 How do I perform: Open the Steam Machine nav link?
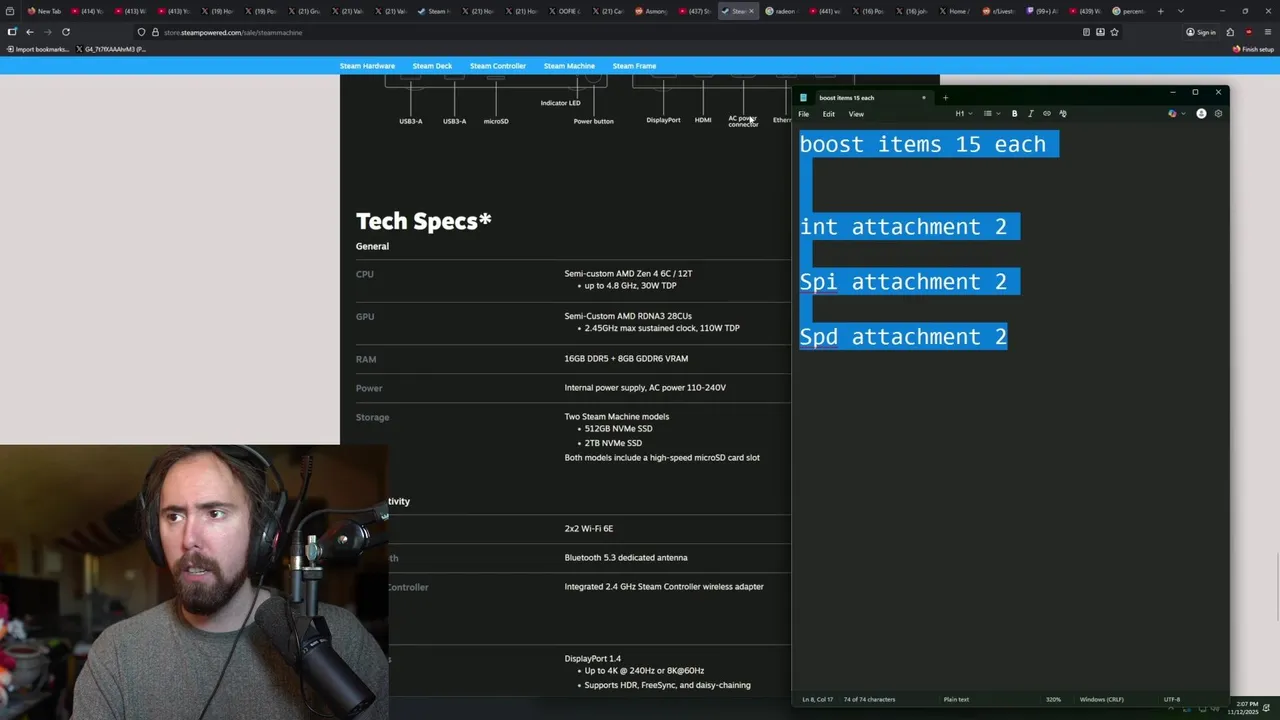point(569,66)
